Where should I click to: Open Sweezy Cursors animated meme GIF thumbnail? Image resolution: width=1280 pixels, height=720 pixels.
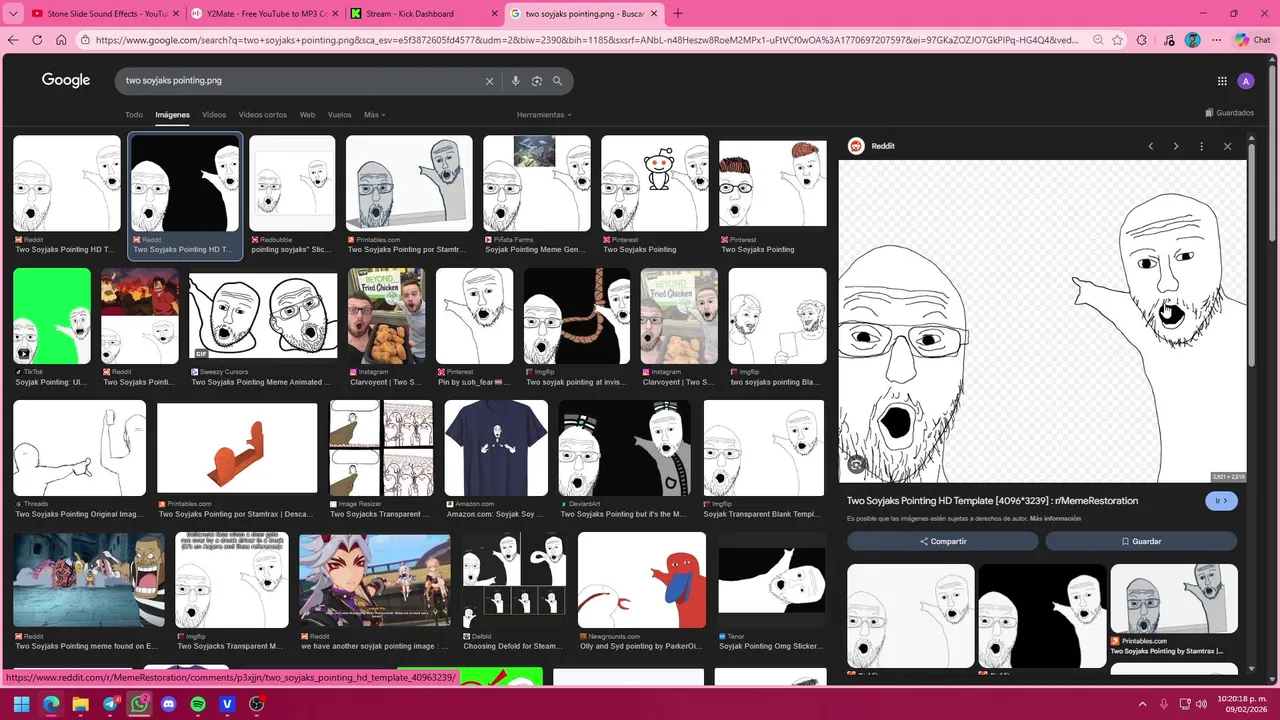[263, 316]
